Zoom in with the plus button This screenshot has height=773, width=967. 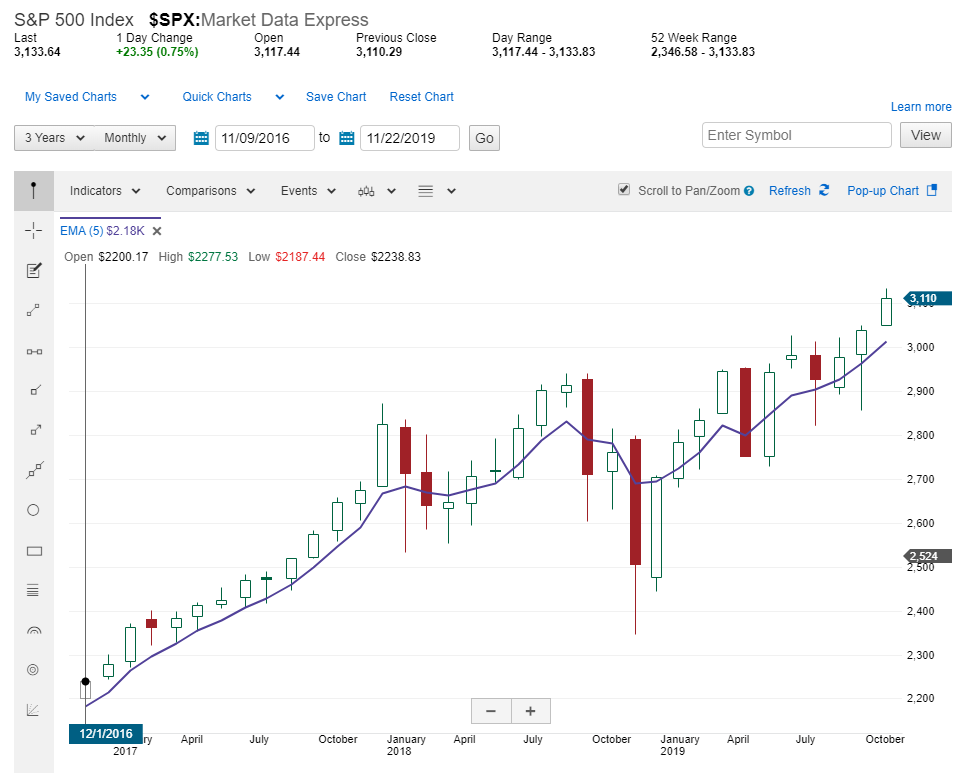[x=530, y=711]
